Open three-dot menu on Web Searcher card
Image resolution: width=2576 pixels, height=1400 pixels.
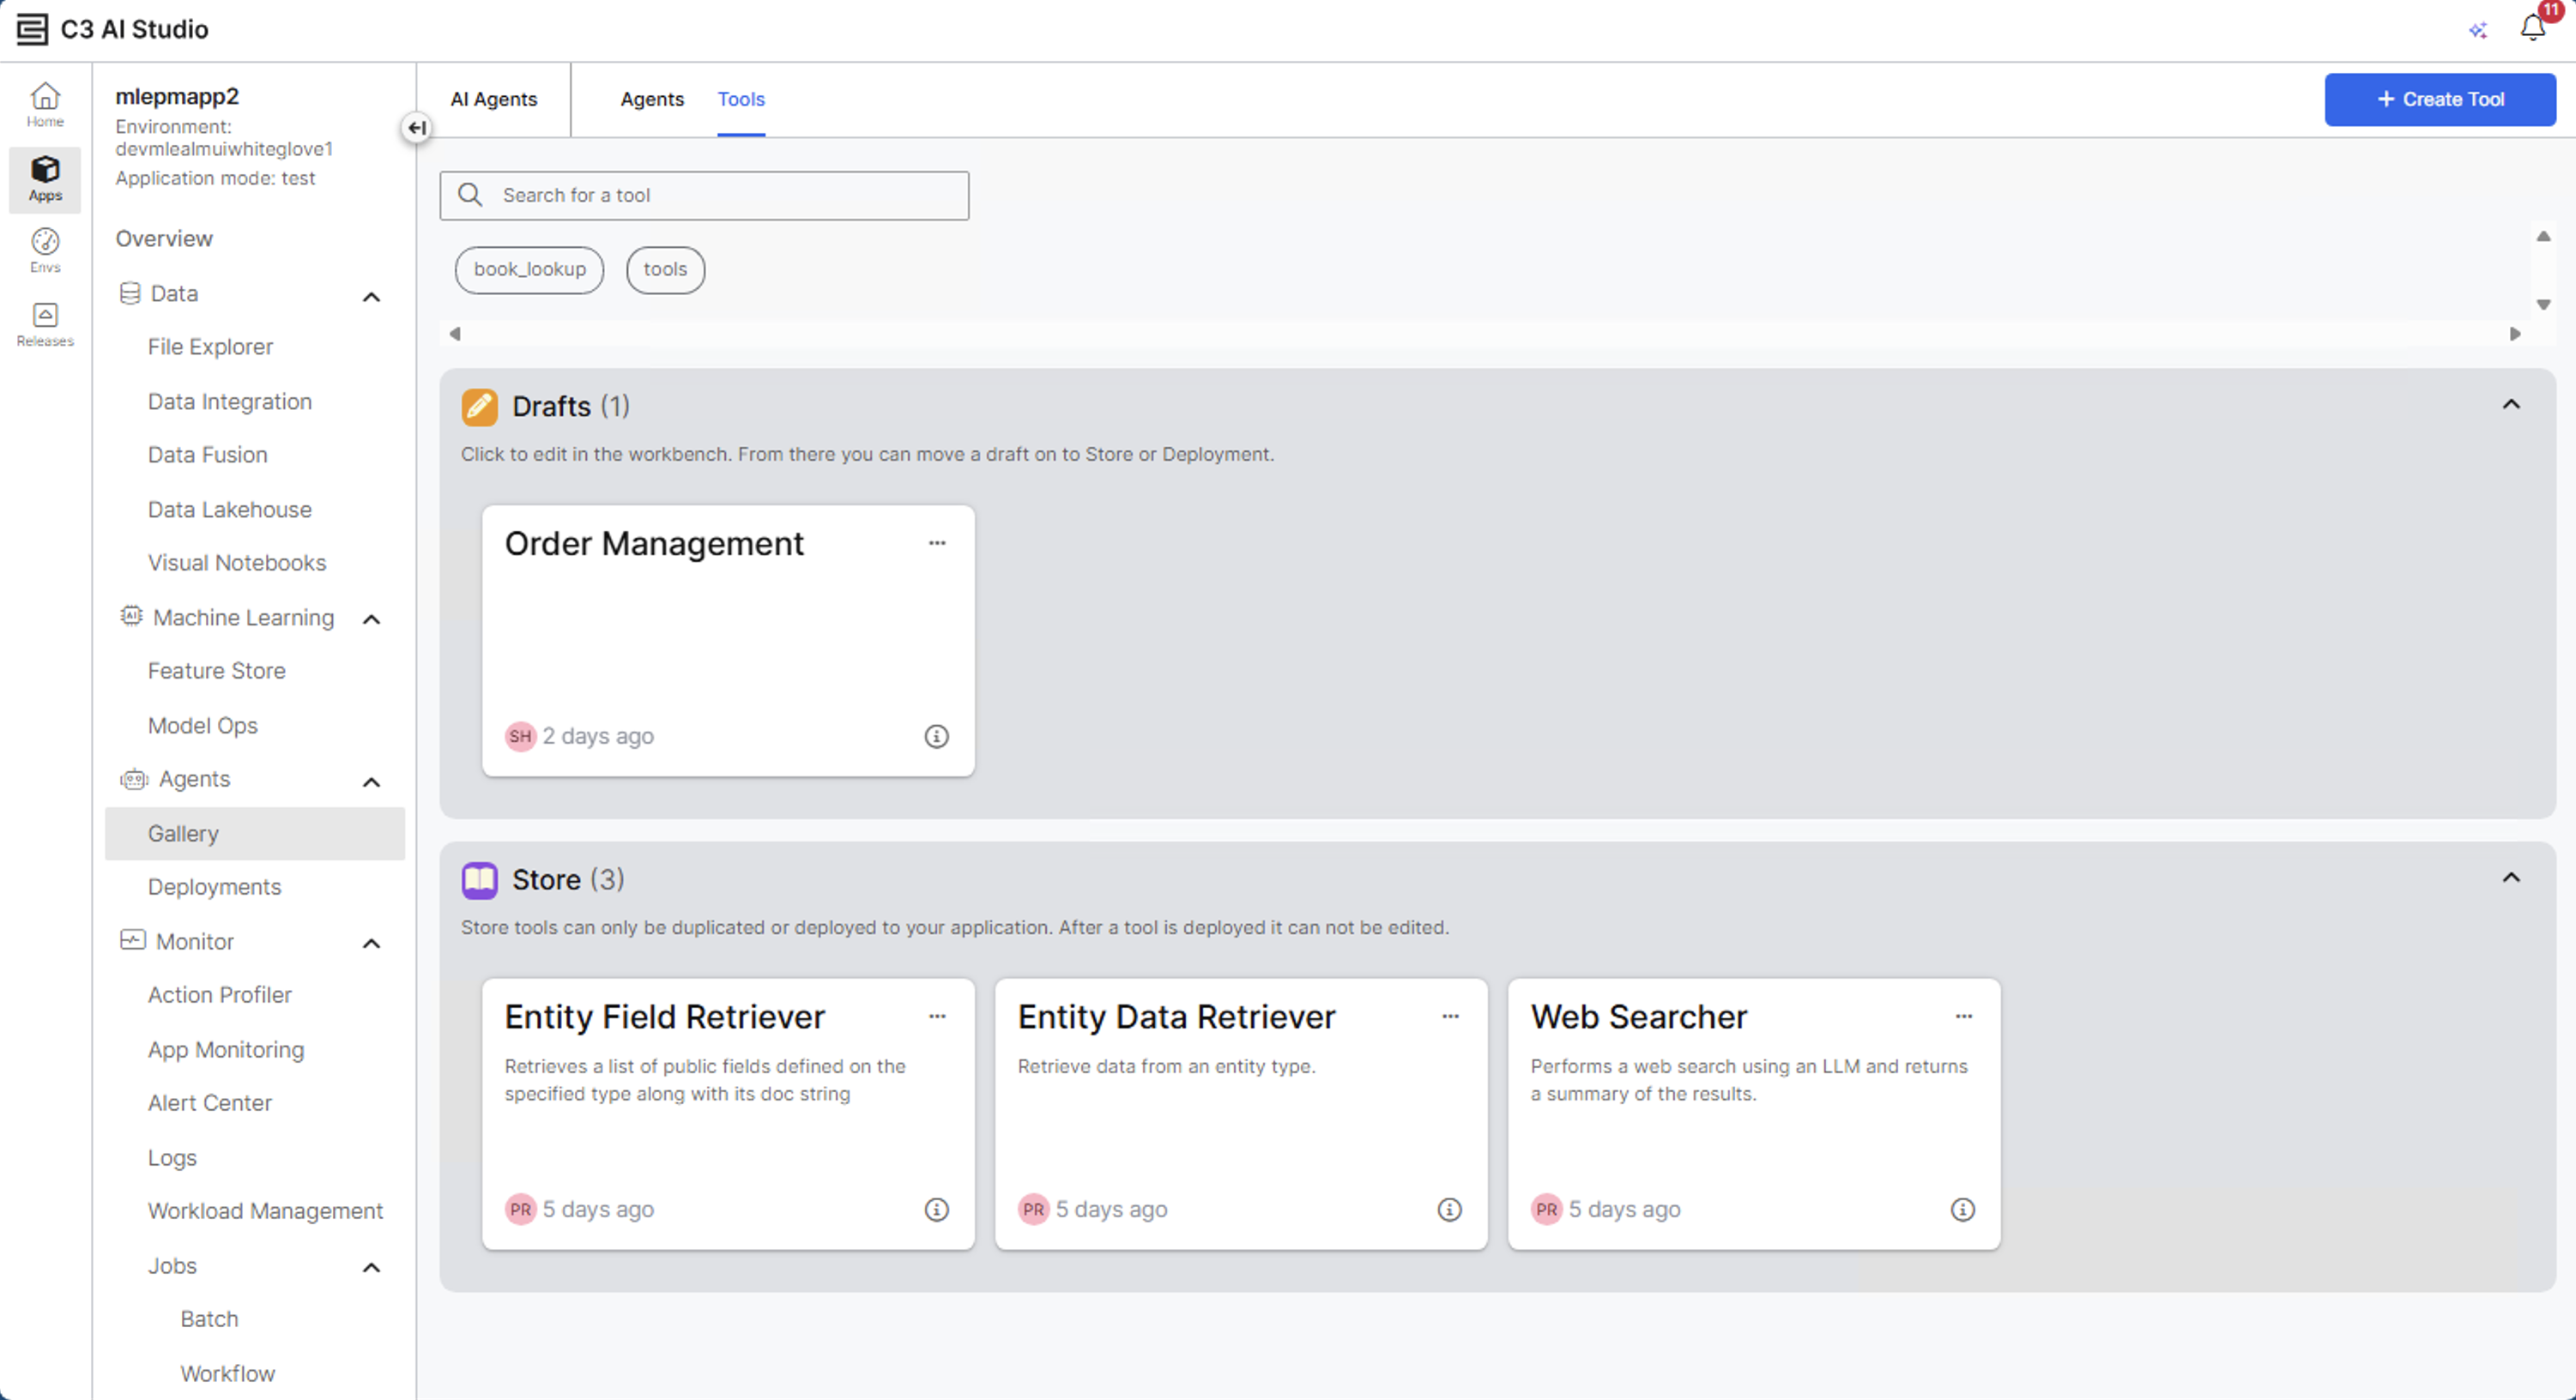[1963, 1016]
